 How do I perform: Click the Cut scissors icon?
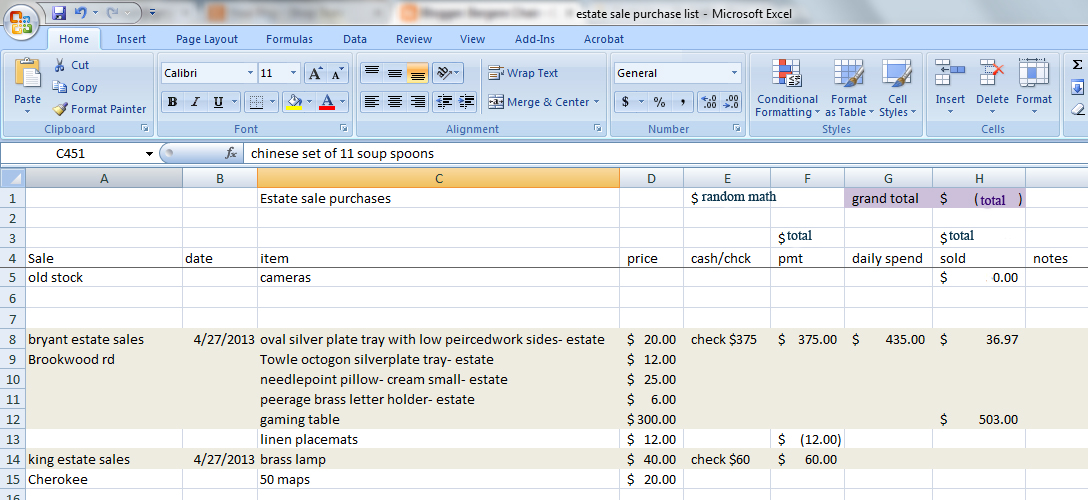[x=60, y=65]
